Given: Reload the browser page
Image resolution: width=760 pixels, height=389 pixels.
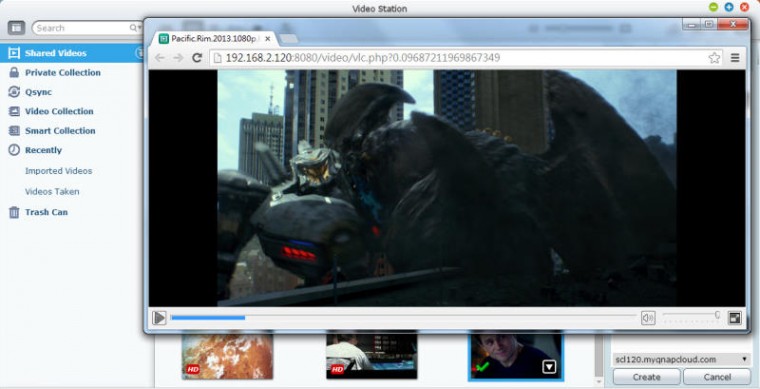Looking at the screenshot, I should click(197, 58).
